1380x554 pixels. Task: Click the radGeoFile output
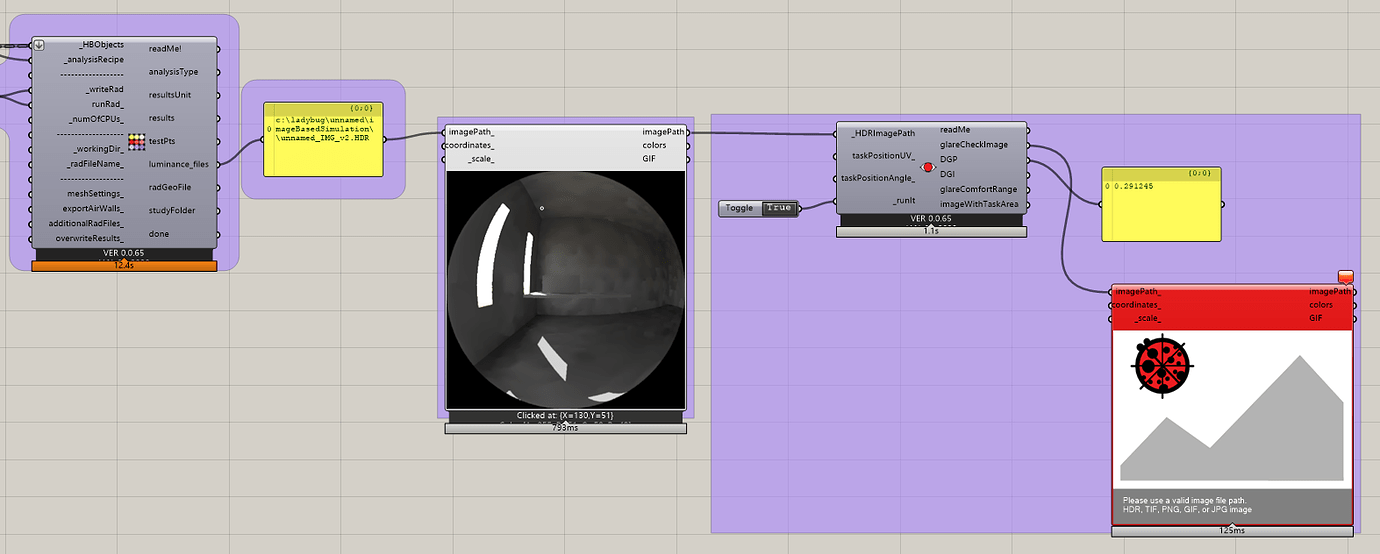tap(170, 187)
